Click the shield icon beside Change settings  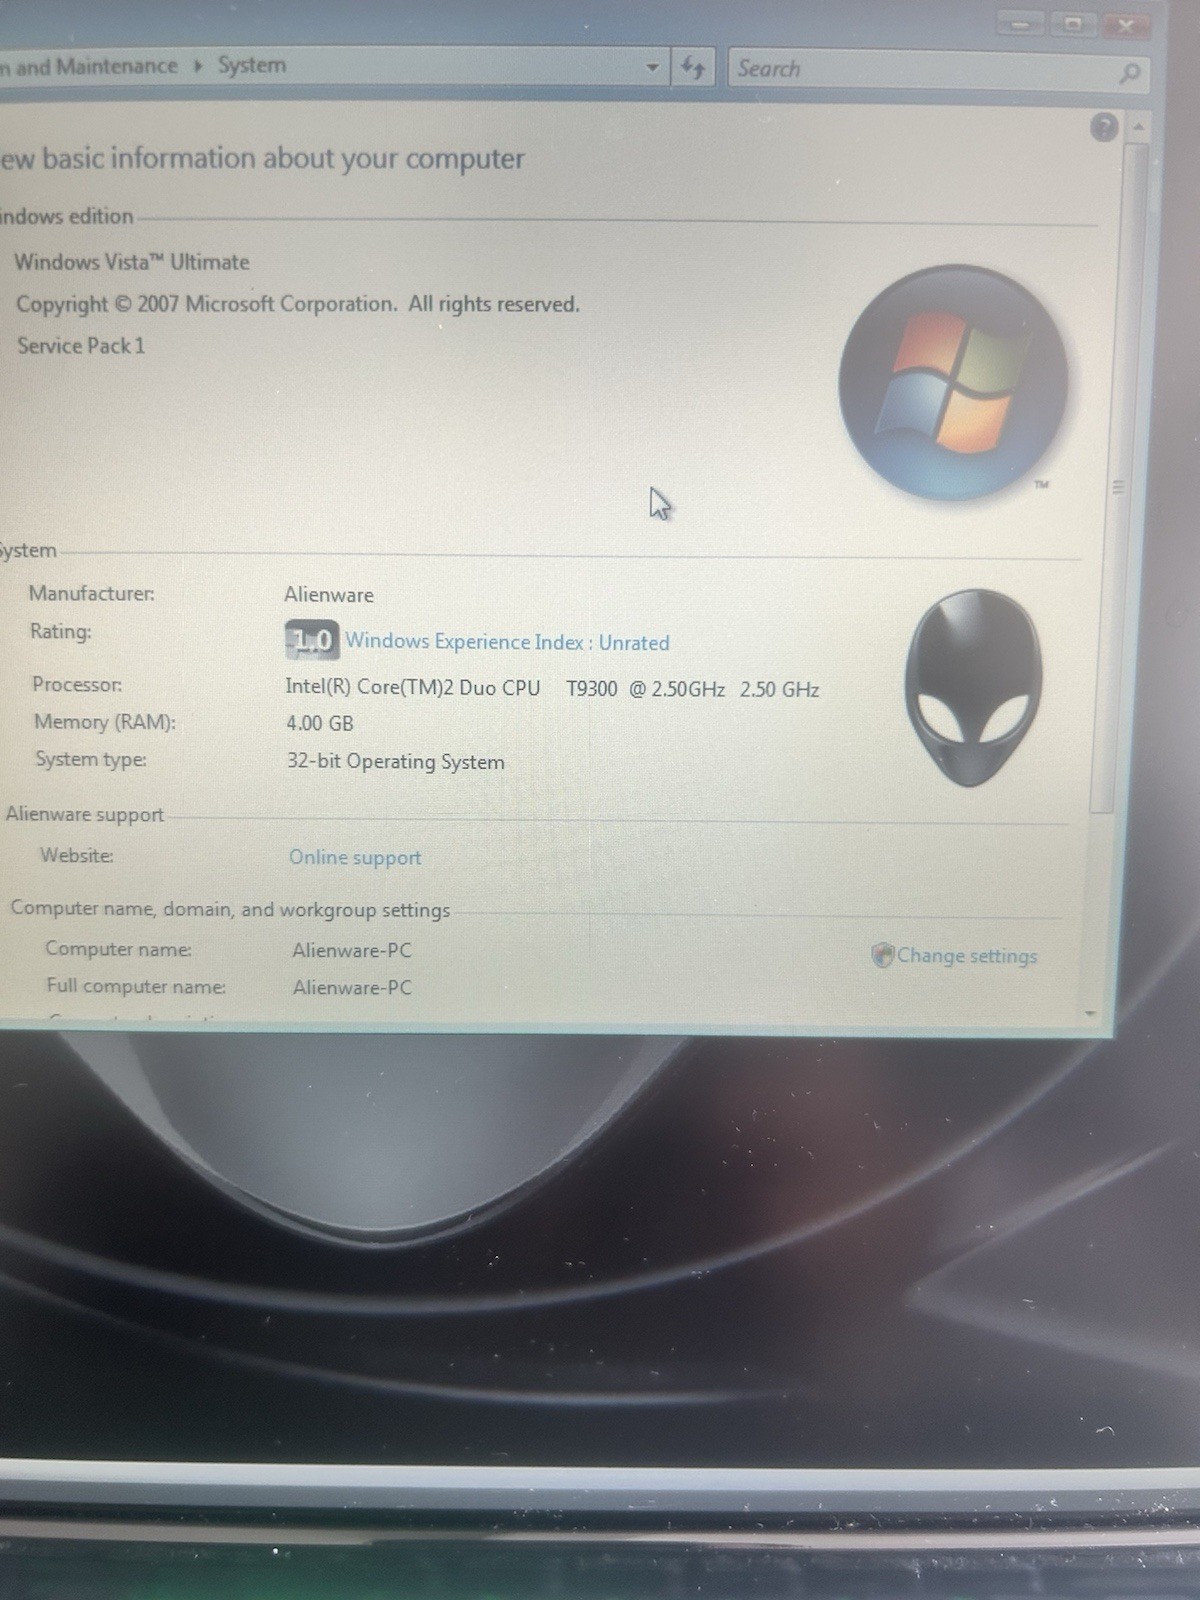click(x=882, y=955)
